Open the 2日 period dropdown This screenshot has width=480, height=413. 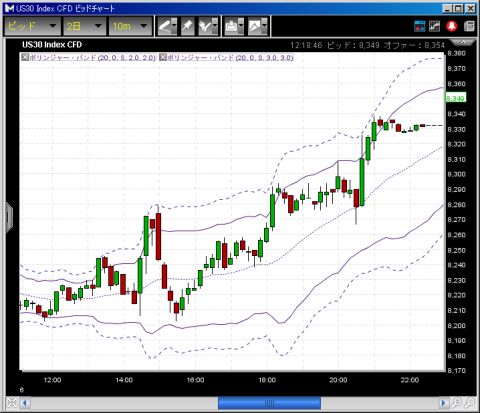84,26
